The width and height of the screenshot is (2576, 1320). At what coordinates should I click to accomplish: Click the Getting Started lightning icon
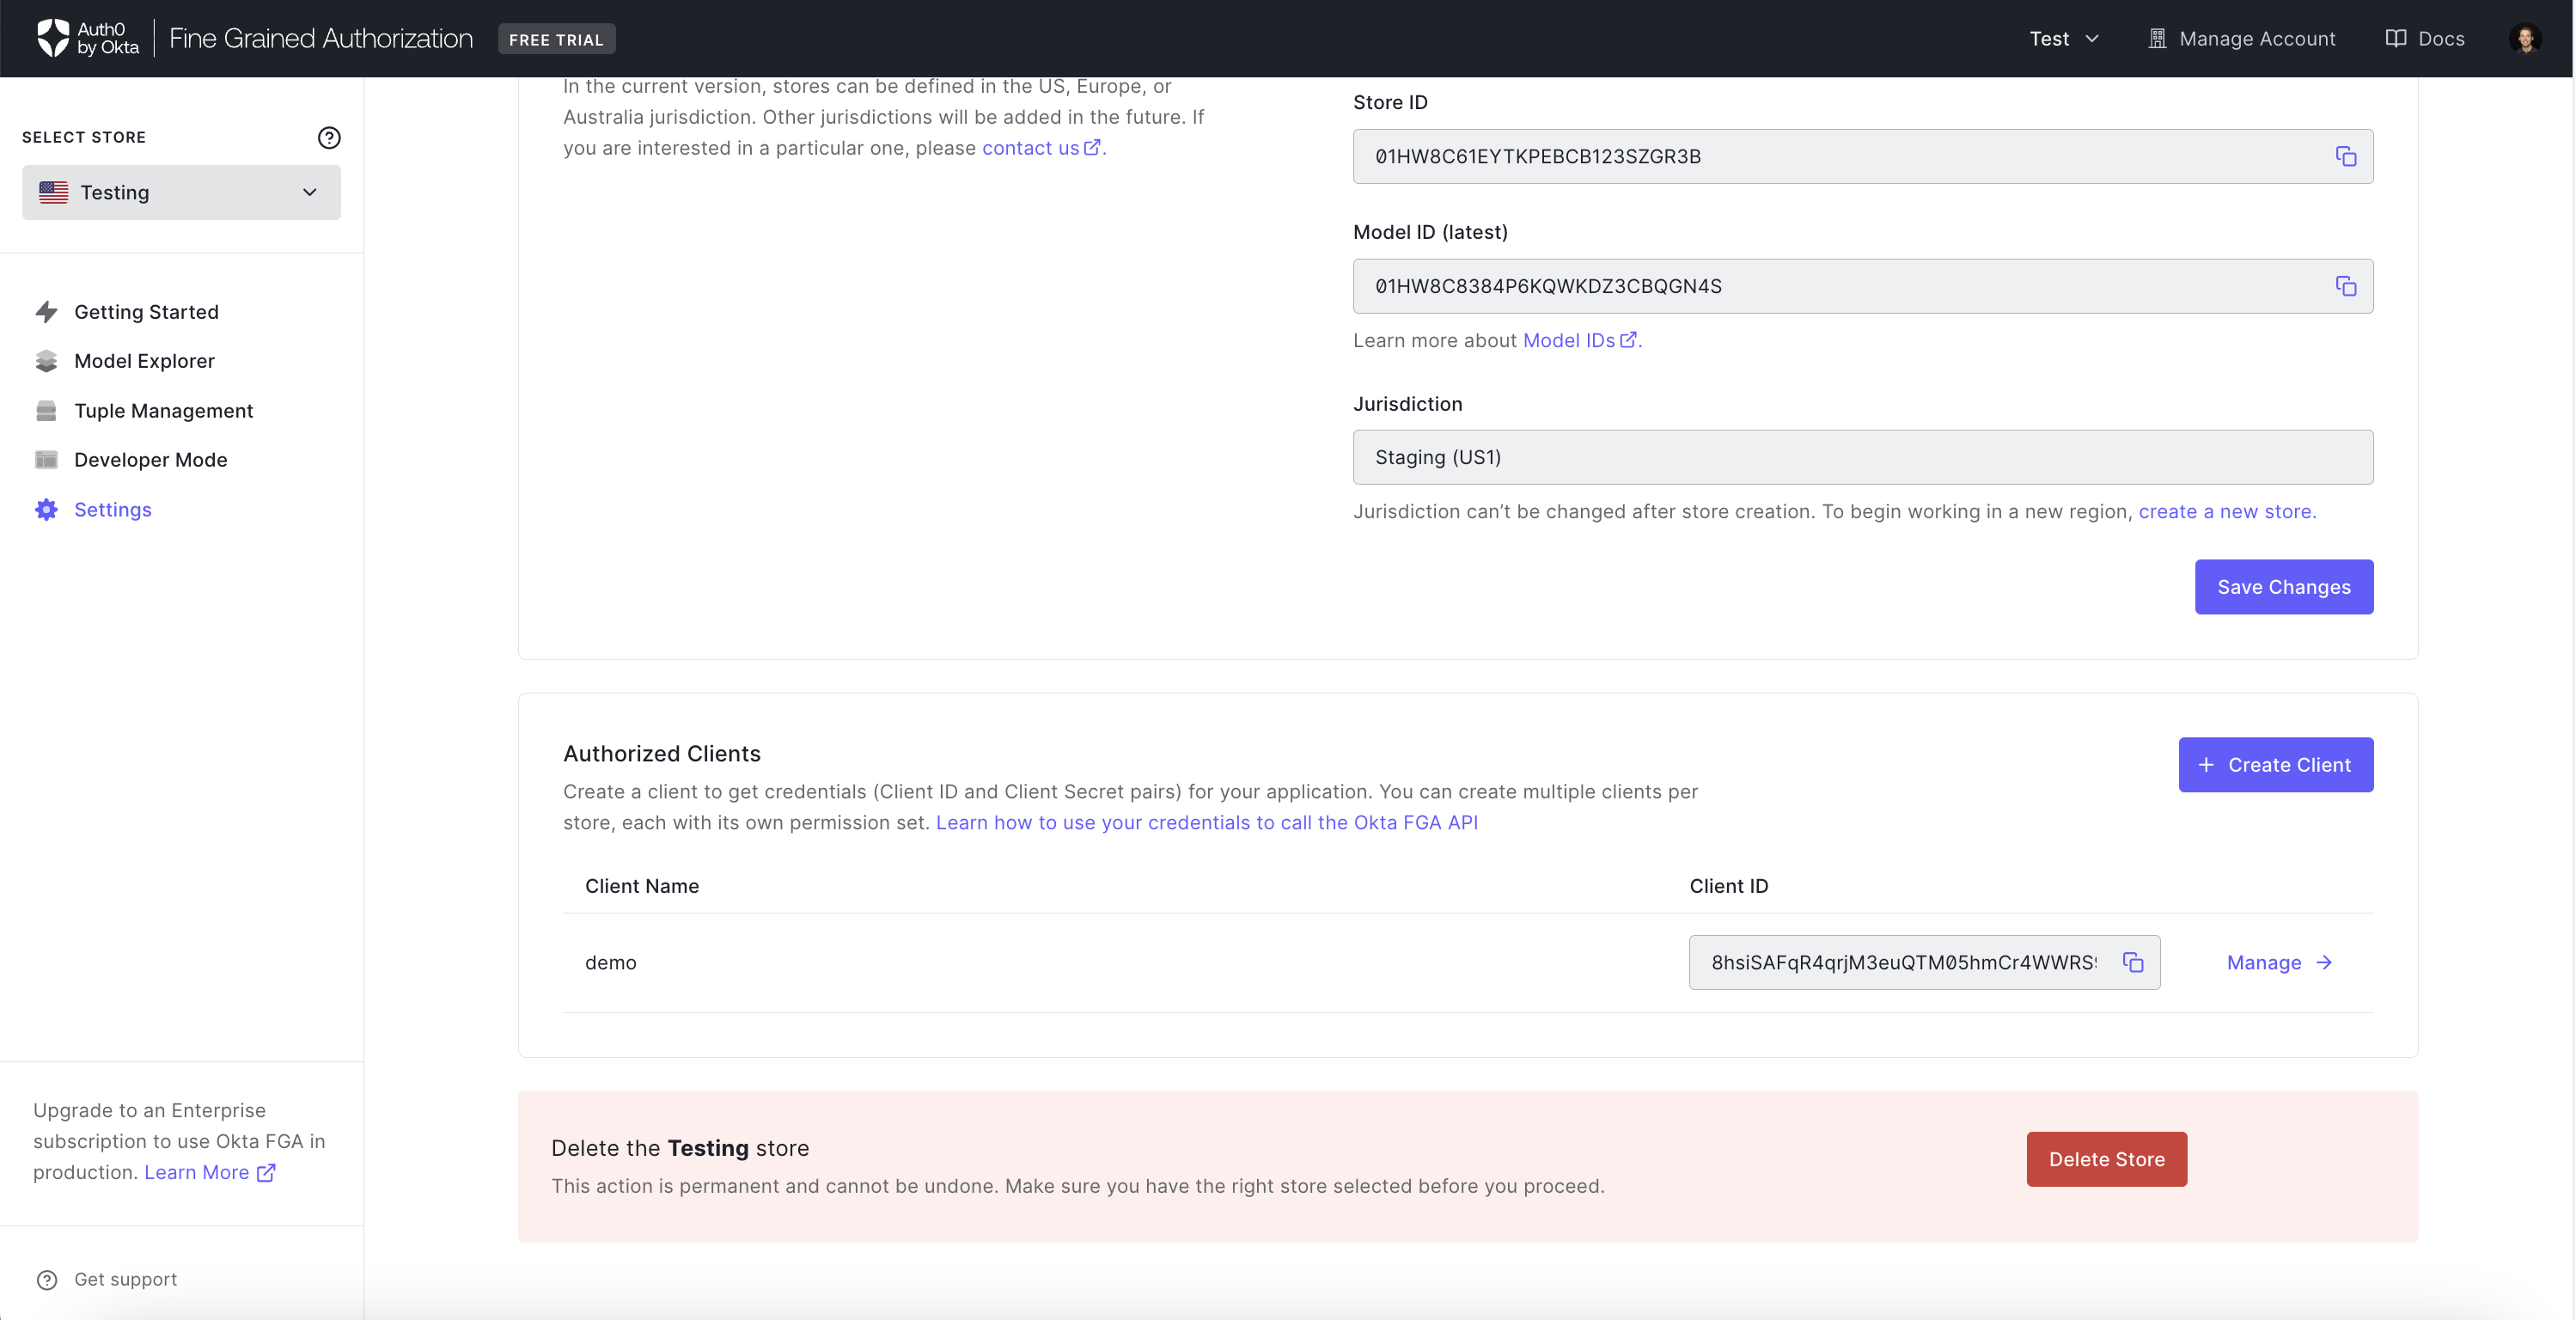[x=46, y=312]
